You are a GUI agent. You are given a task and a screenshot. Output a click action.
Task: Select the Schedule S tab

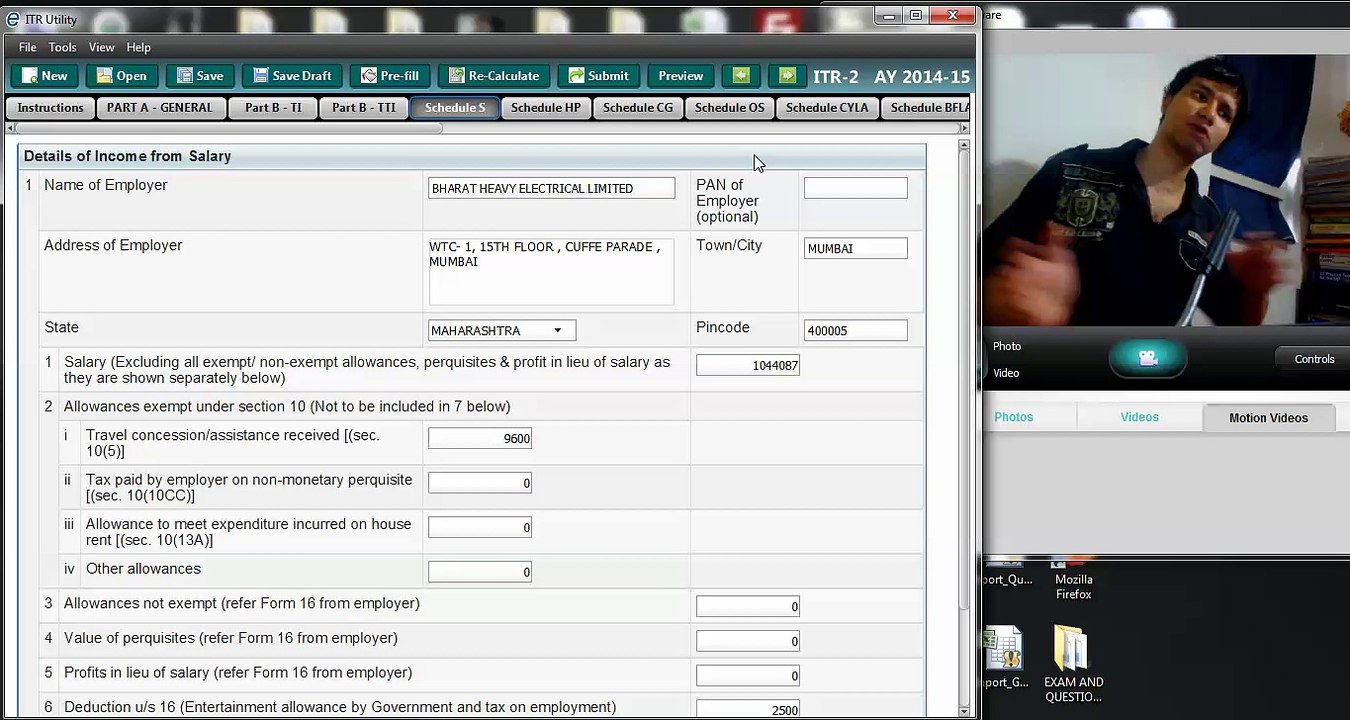coord(455,108)
